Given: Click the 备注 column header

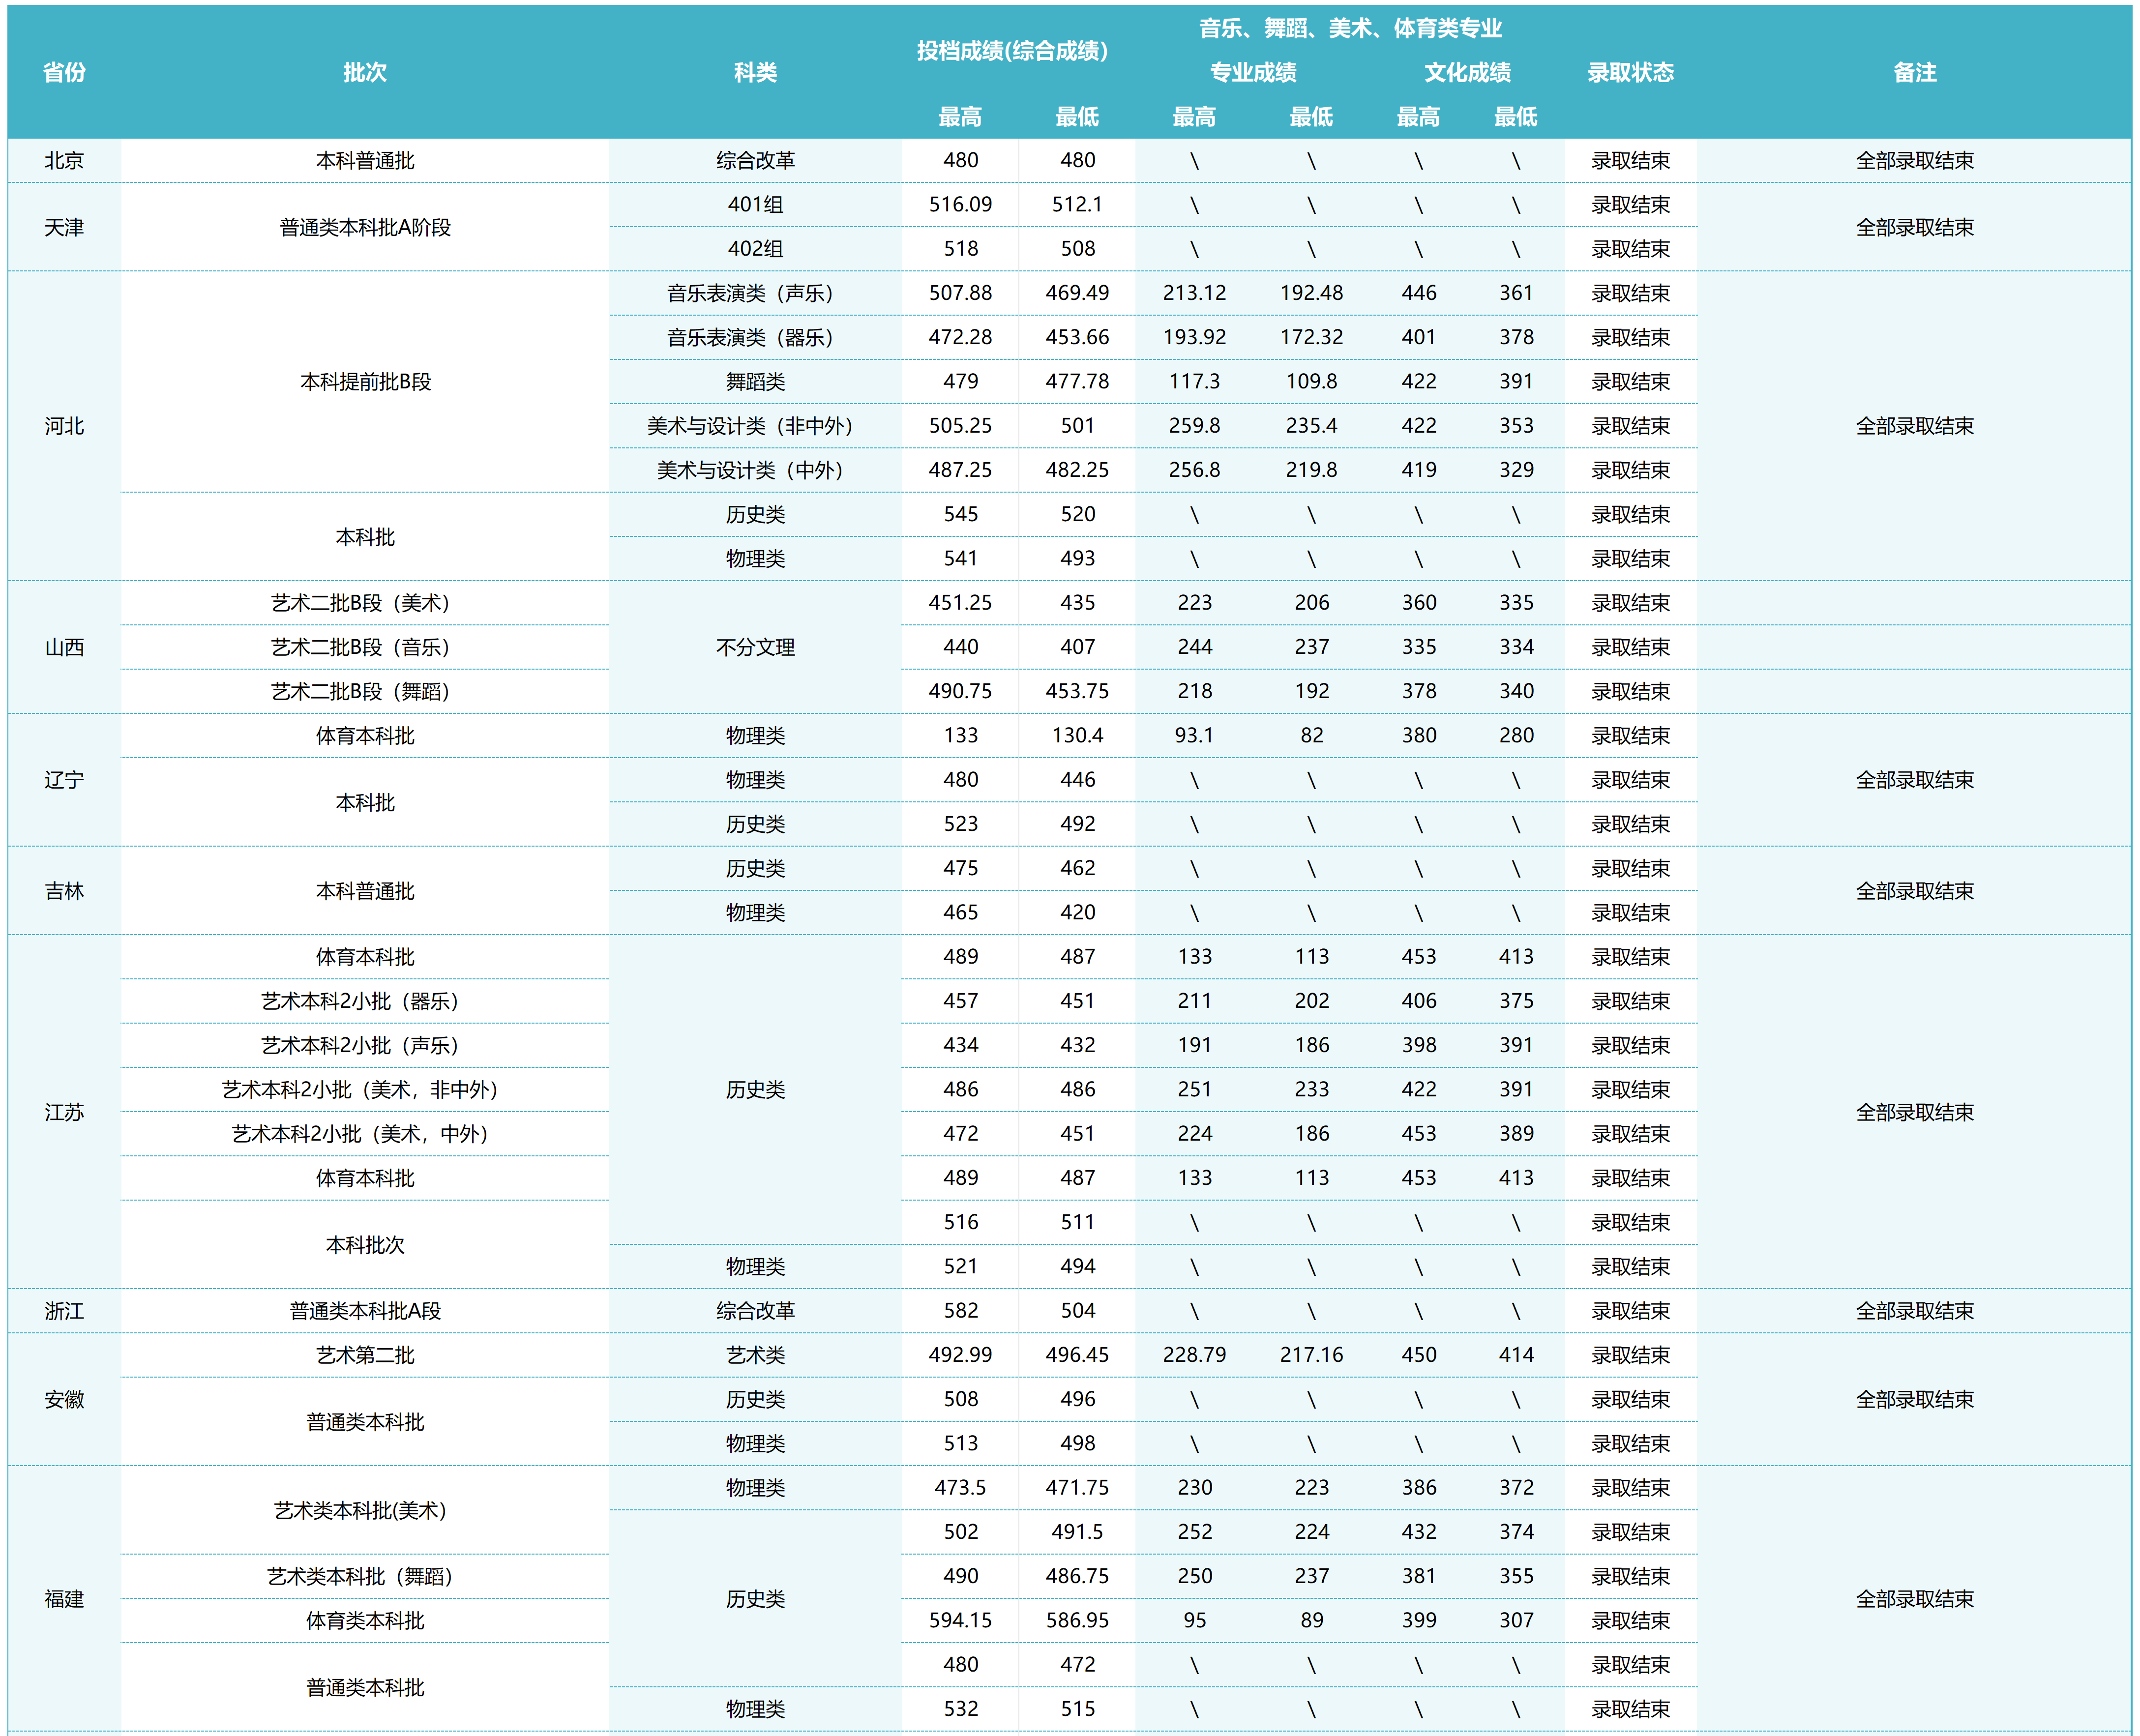Looking at the screenshot, I should click(x=1914, y=72).
